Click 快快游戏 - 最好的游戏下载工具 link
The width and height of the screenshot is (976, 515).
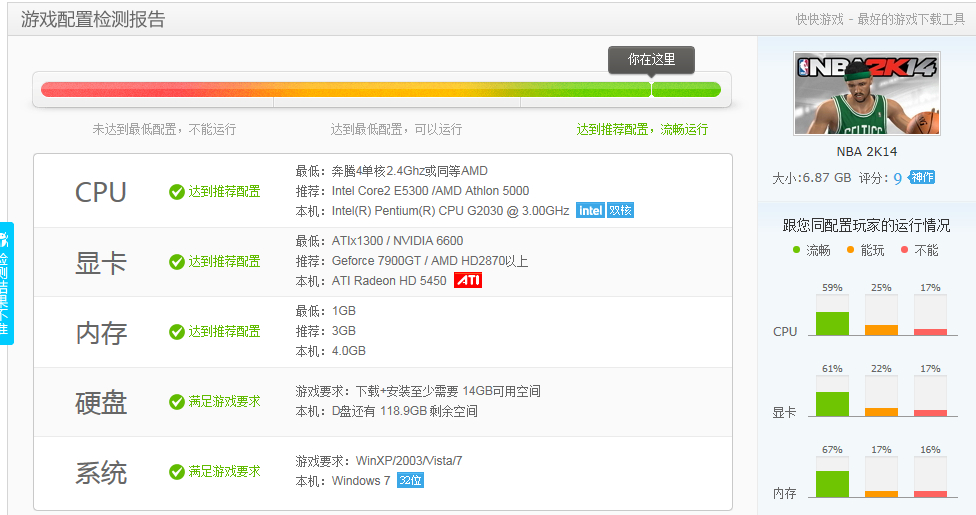coord(880,19)
